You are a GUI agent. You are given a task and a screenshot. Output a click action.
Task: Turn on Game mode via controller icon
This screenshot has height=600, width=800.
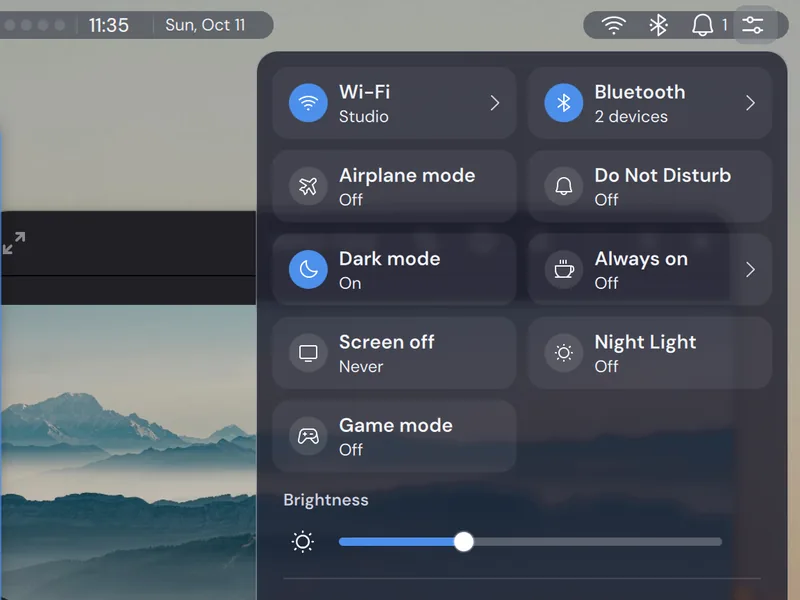(x=308, y=436)
